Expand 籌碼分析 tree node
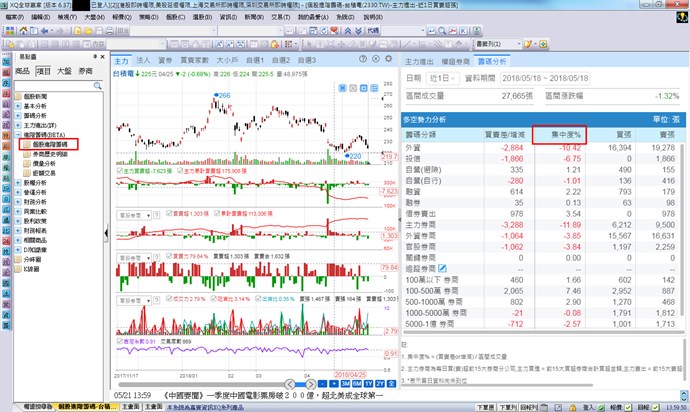 pos(18,116)
